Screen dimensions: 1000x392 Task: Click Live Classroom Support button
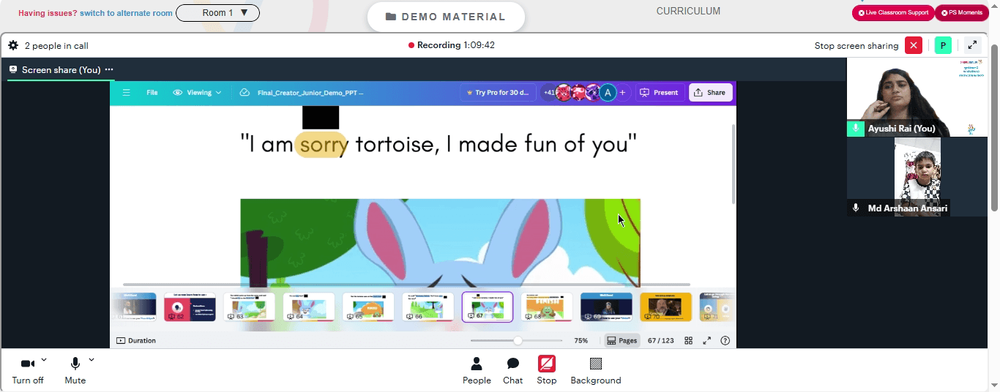click(893, 13)
